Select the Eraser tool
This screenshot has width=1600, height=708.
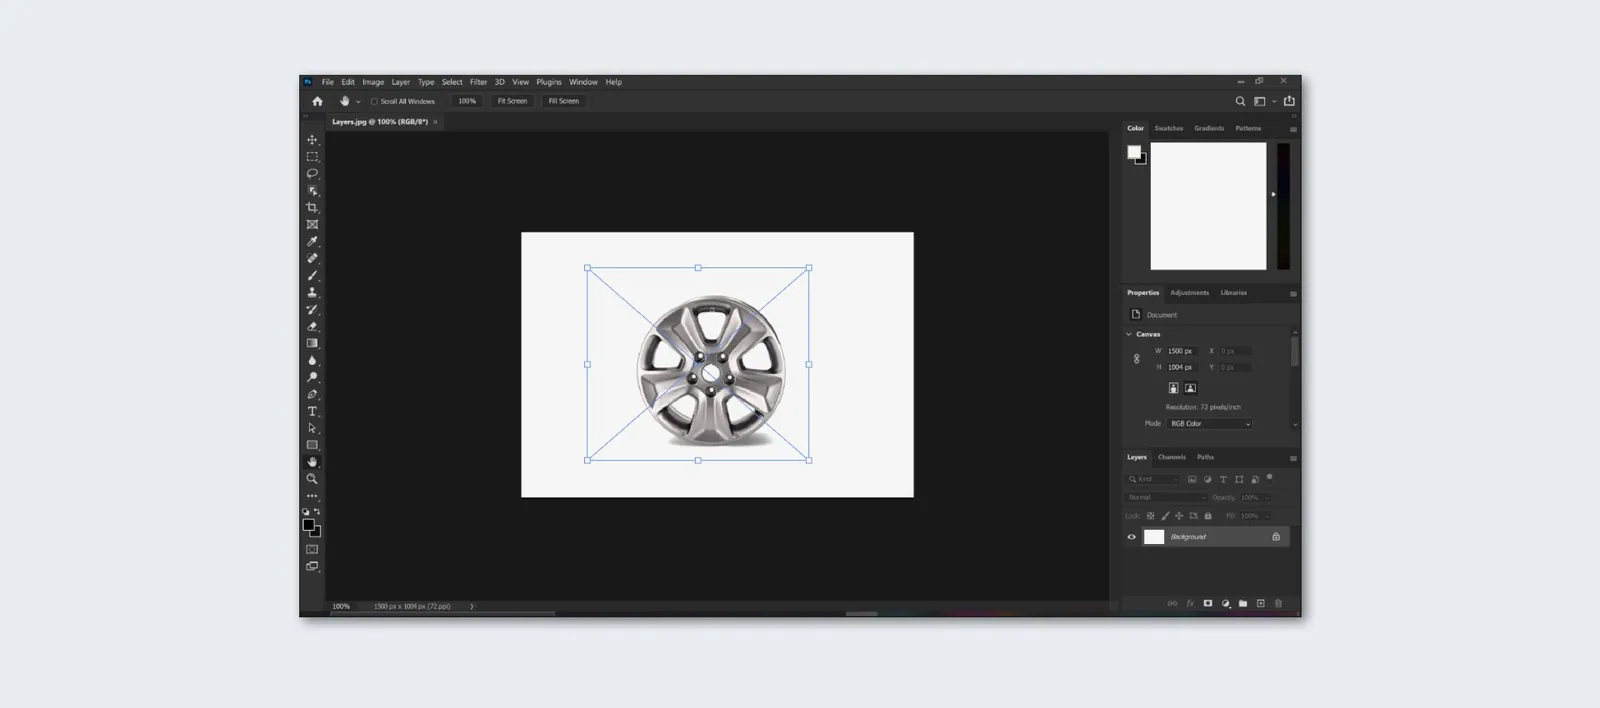[312, 326]
